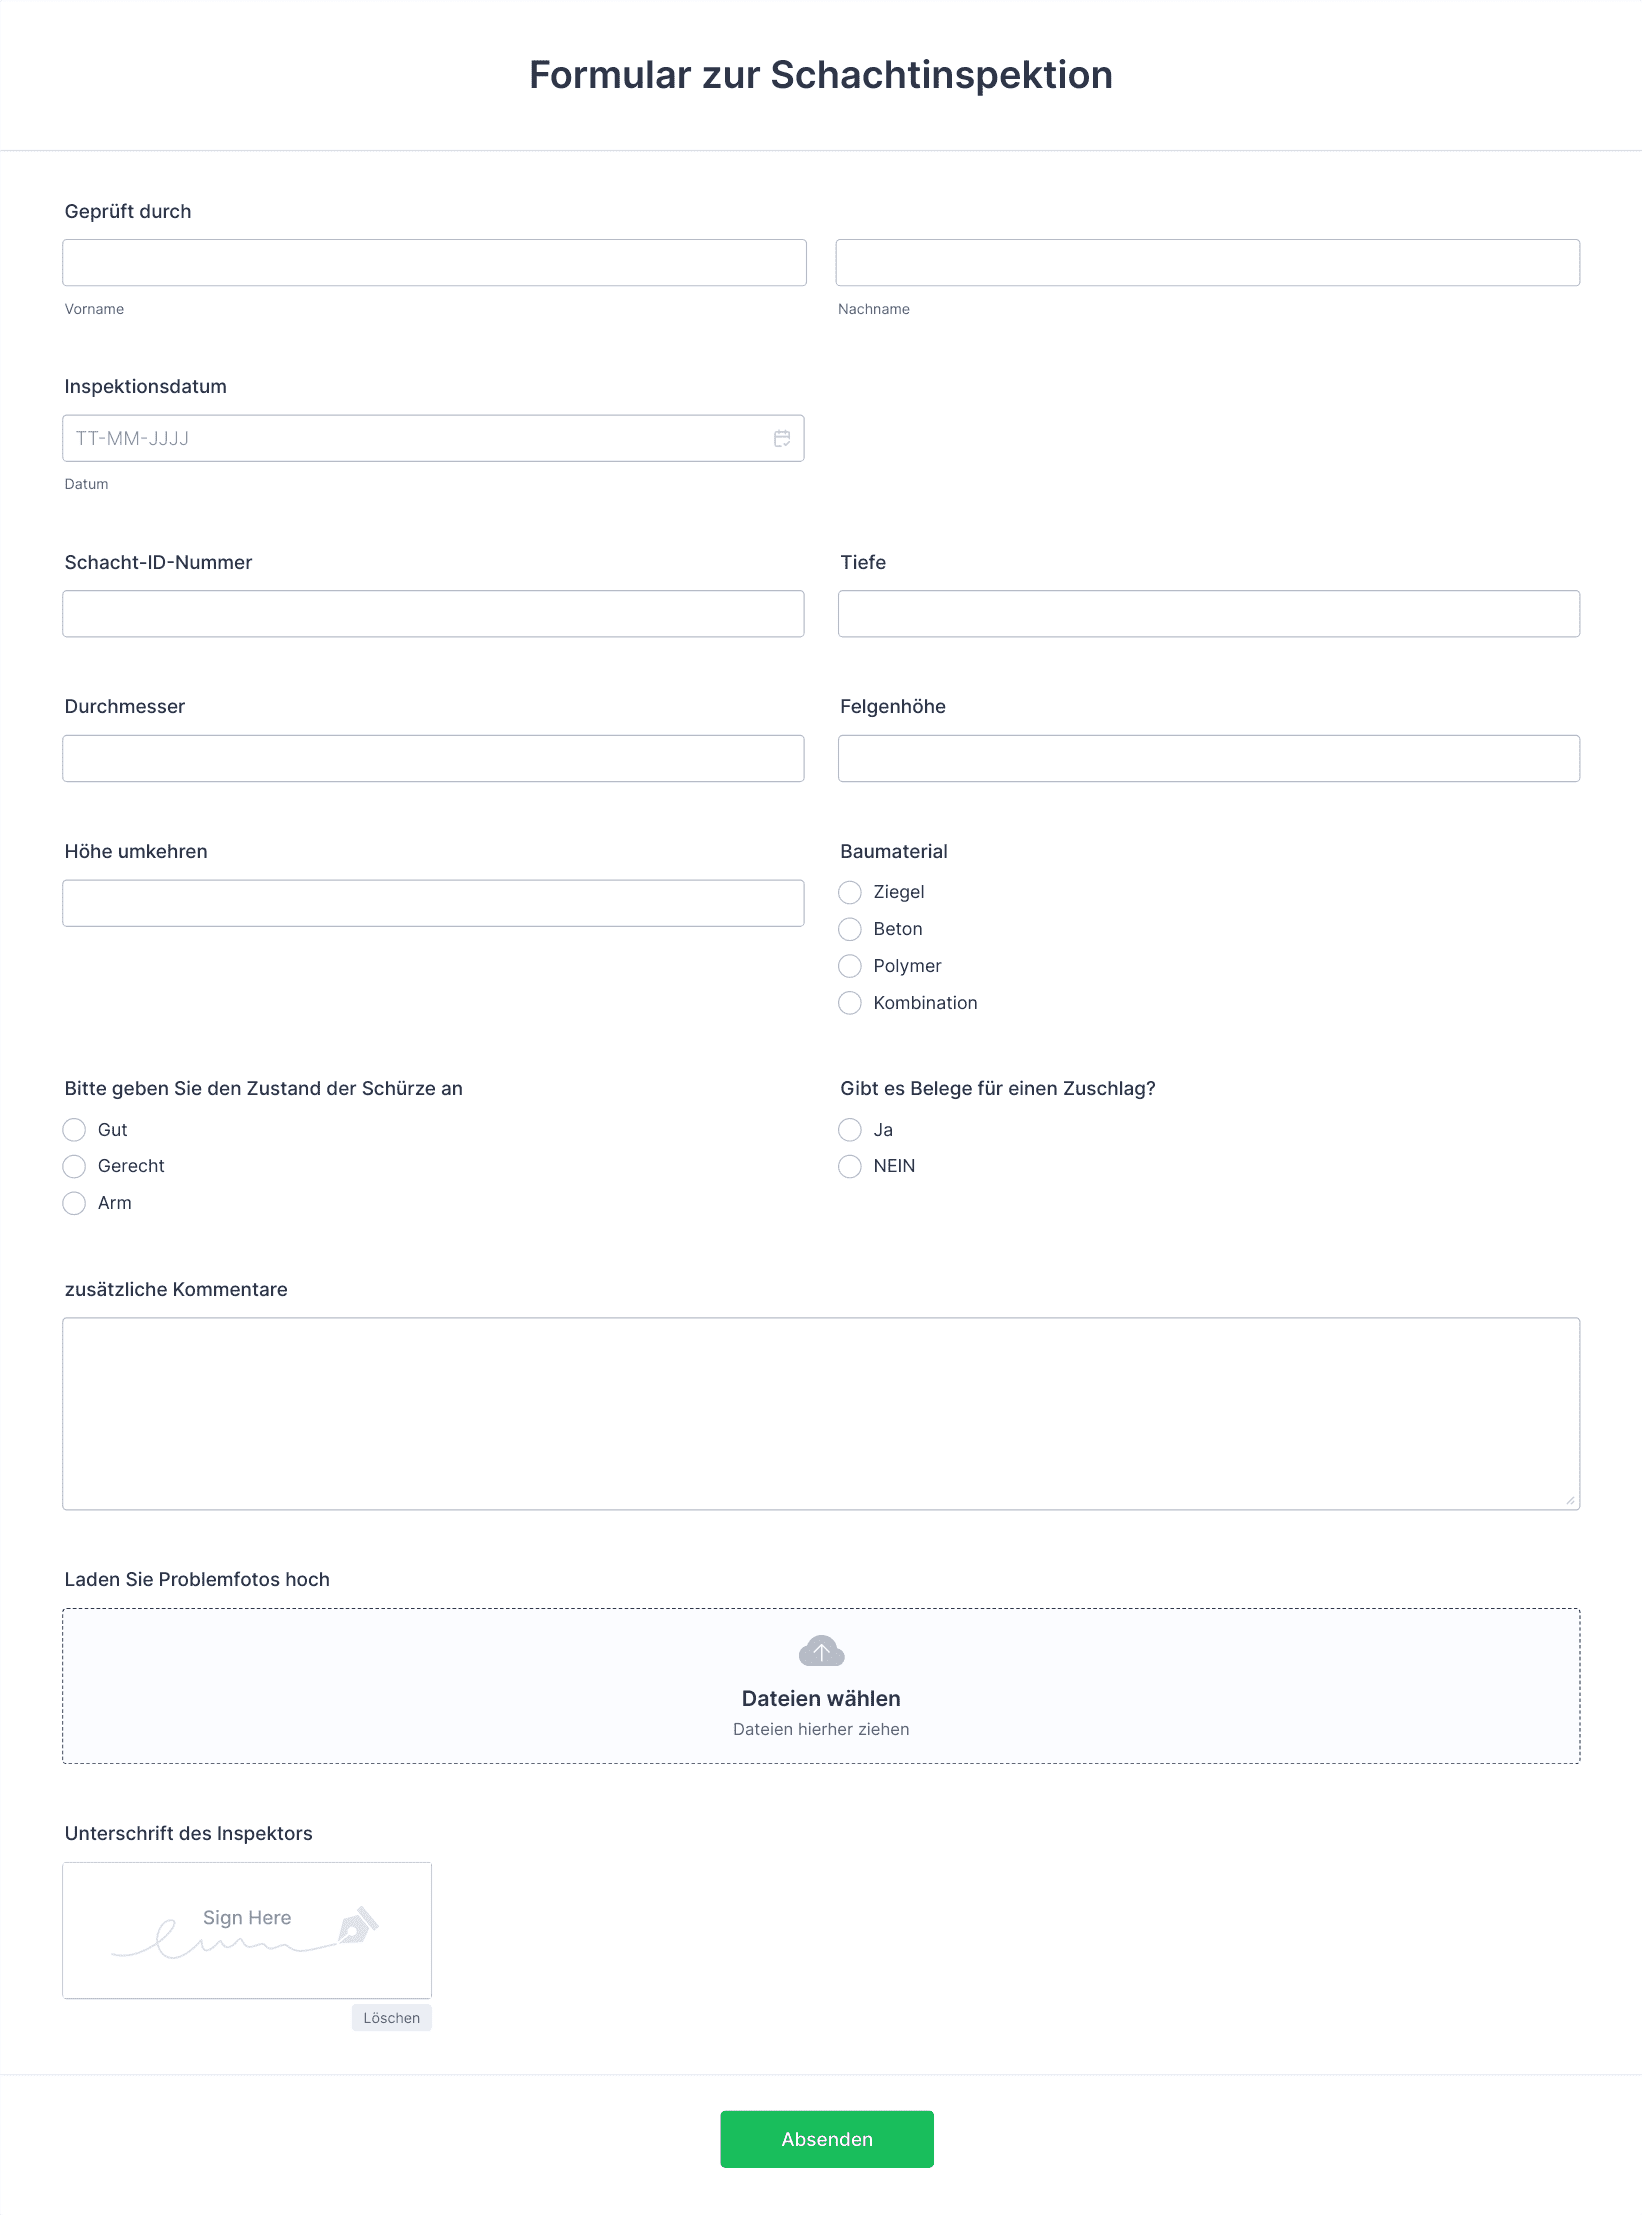Click the Tiefe input field
The image size is (1642, 2215).
pos(1209,614)
